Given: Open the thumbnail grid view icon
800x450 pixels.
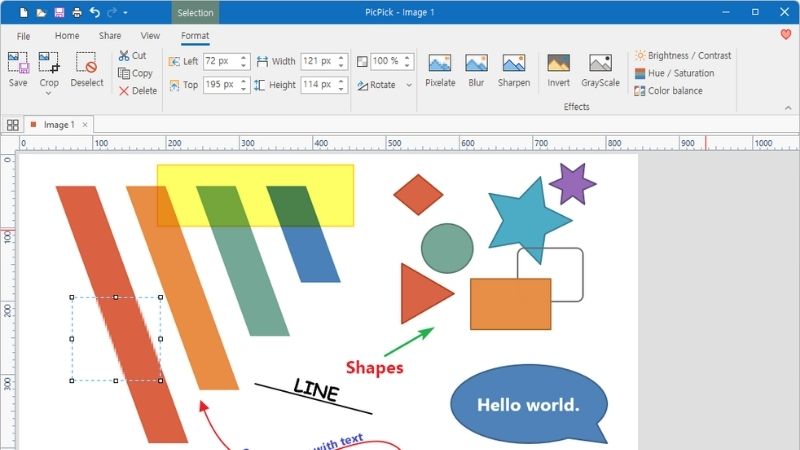Looking at the screenshot, I should click(12, 125).
